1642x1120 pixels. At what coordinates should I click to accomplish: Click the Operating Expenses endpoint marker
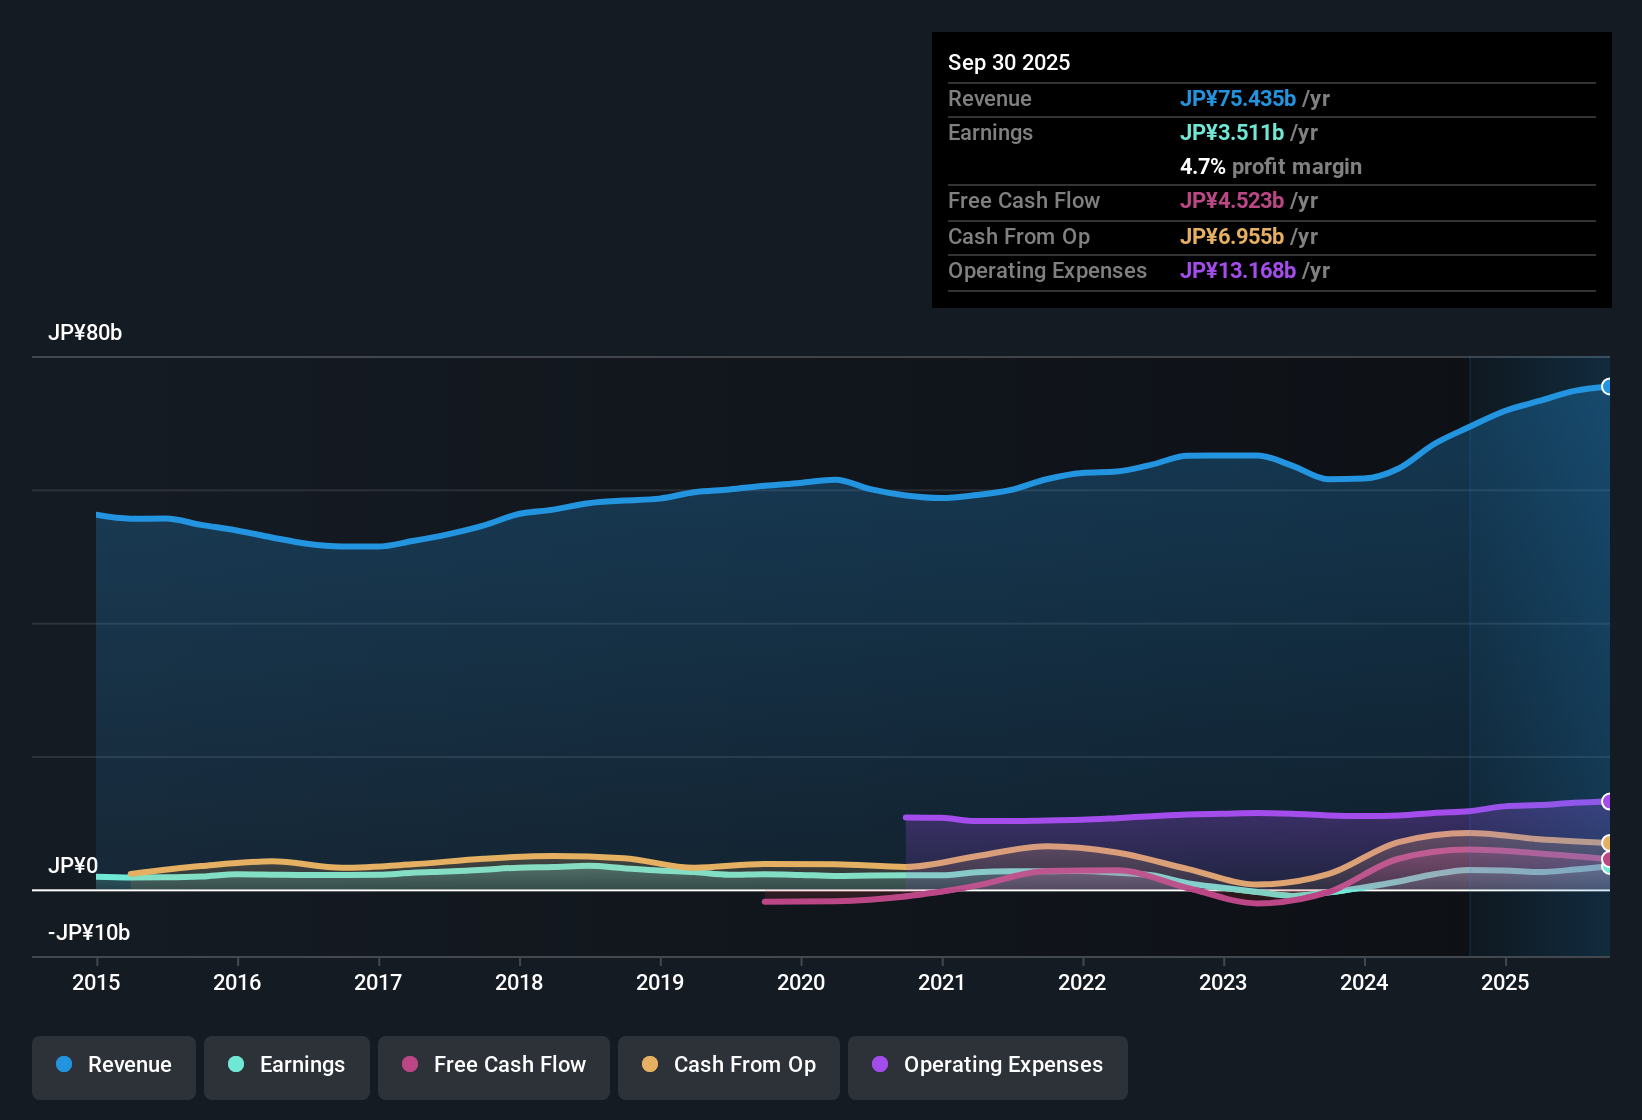(1608, 802)
